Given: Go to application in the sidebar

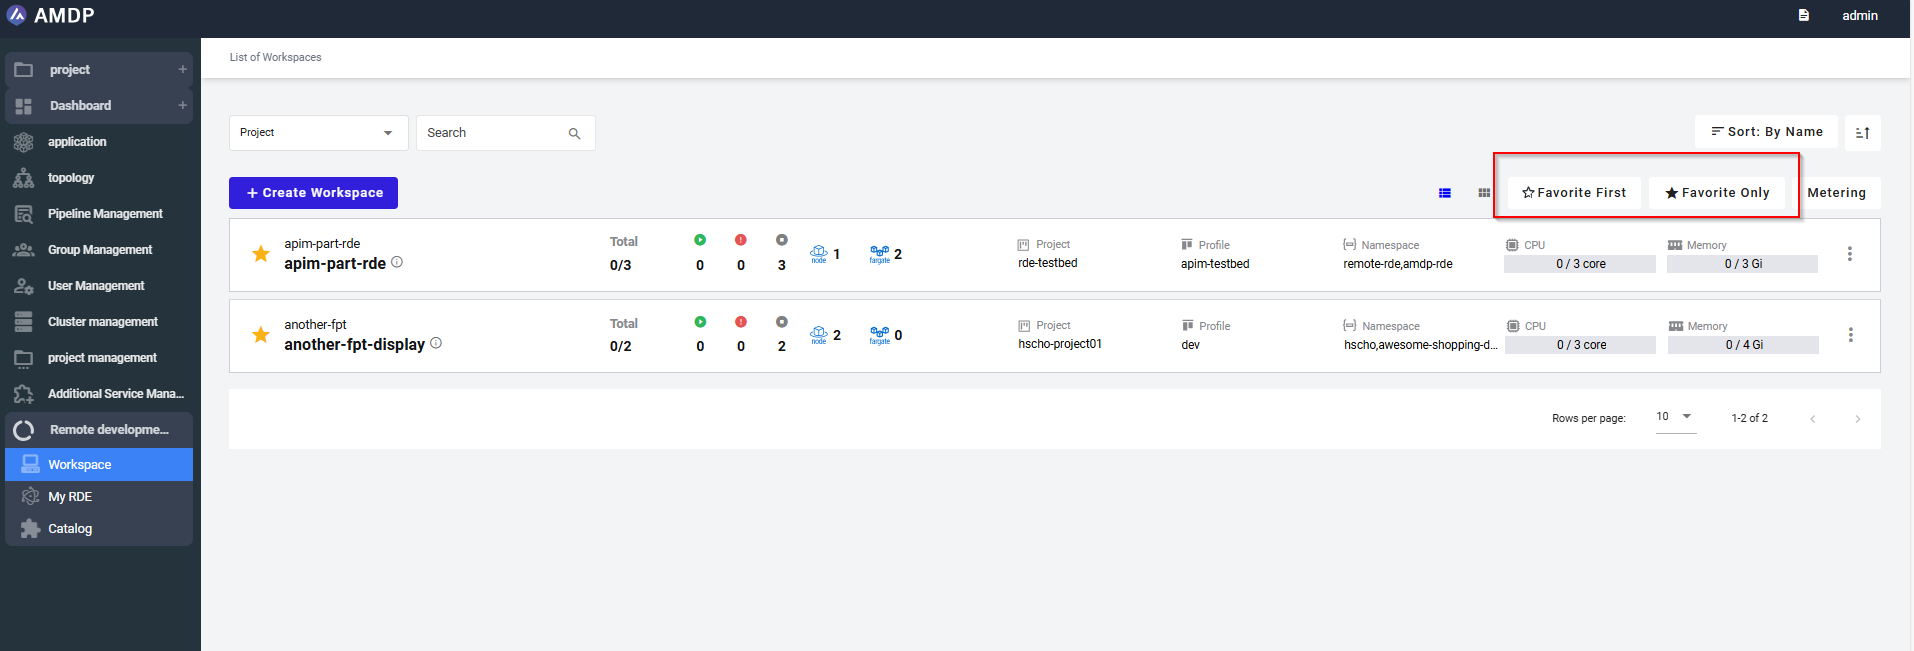Looking at the screenshot, I should (x=77, y=142).
